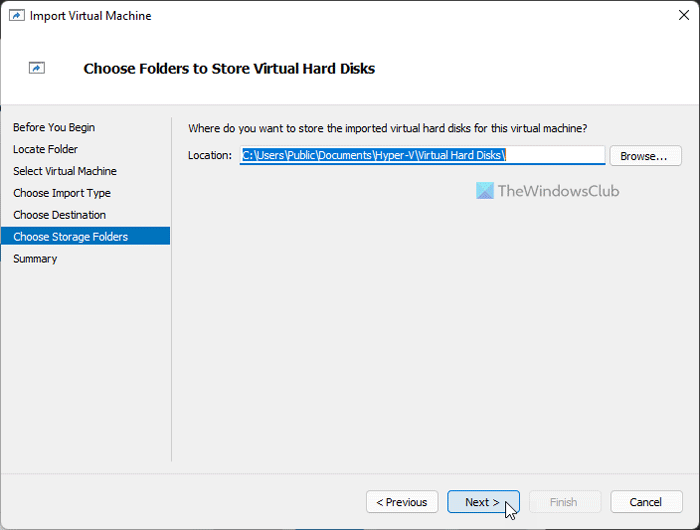Click the heading Choose Folders to Store Virtual Hard Disks

pos(229,69)
